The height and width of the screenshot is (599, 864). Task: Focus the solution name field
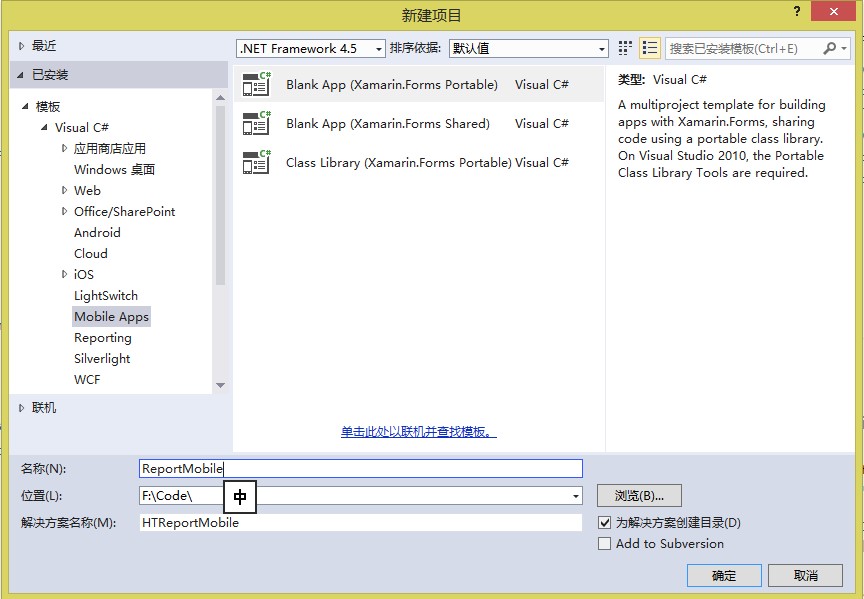coord(361,522)
